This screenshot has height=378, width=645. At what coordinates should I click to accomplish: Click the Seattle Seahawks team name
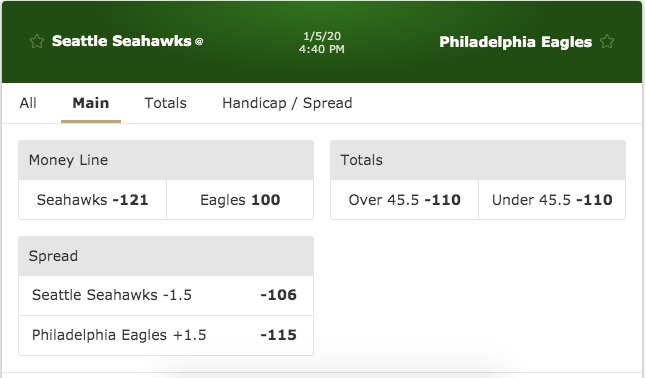pos(122,41)
